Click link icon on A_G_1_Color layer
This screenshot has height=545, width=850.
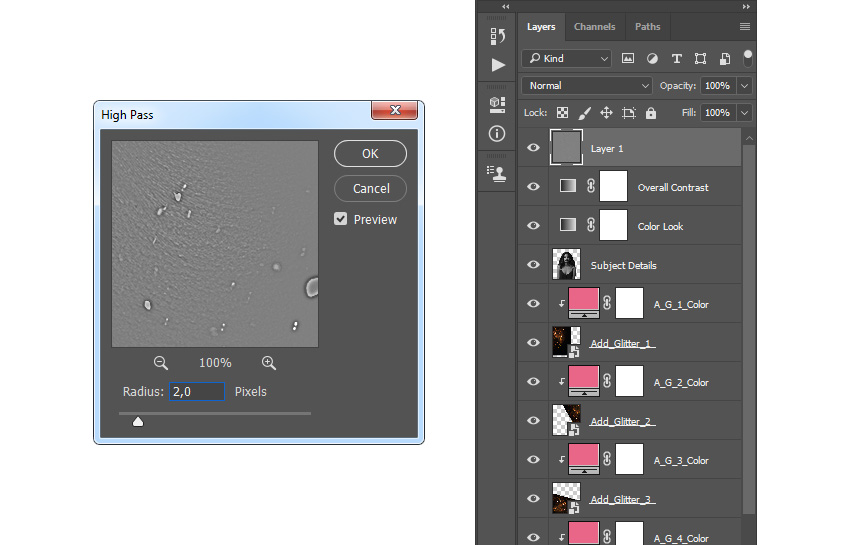click(x=607, y=304)
